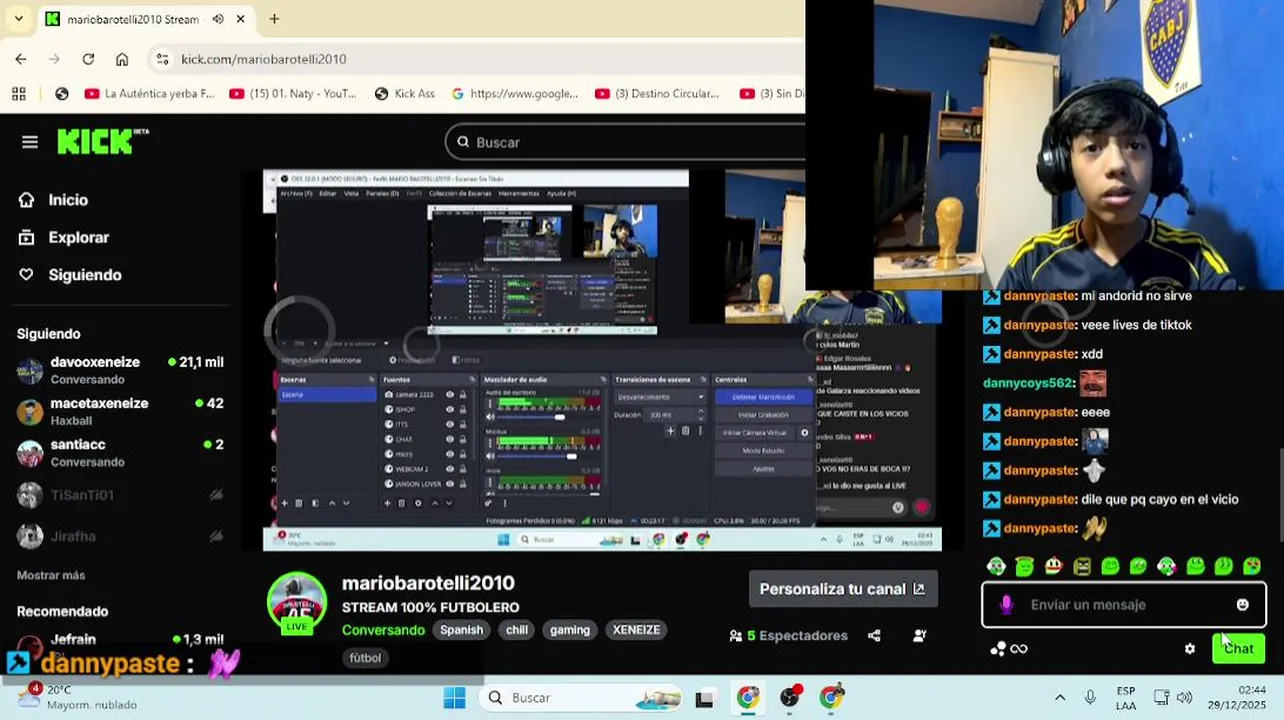Image resolution: width=1284 pixels, height=720 pixels.
Task: Click the green Chat send button
Action: coord(1238,649)
